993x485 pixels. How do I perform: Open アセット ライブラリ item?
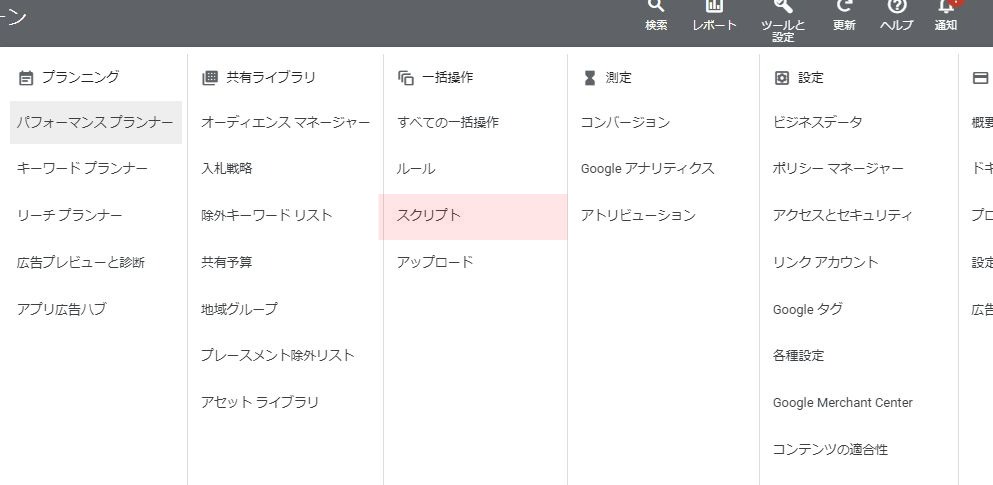point(260,403)
